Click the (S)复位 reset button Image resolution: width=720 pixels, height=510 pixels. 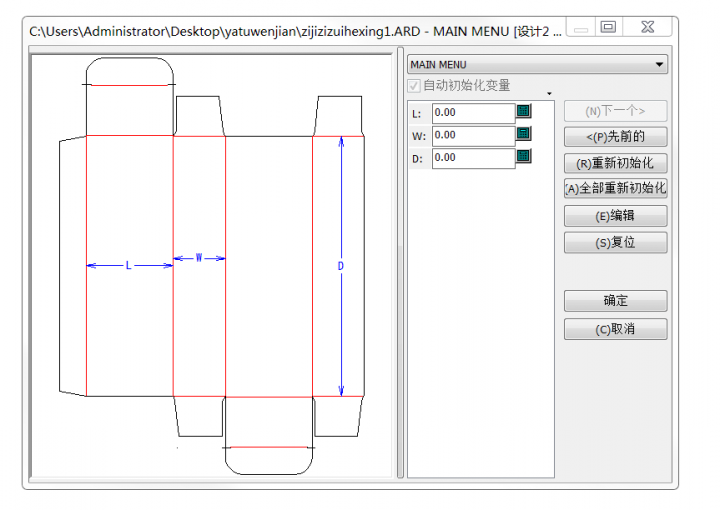[x=615, y=242]
